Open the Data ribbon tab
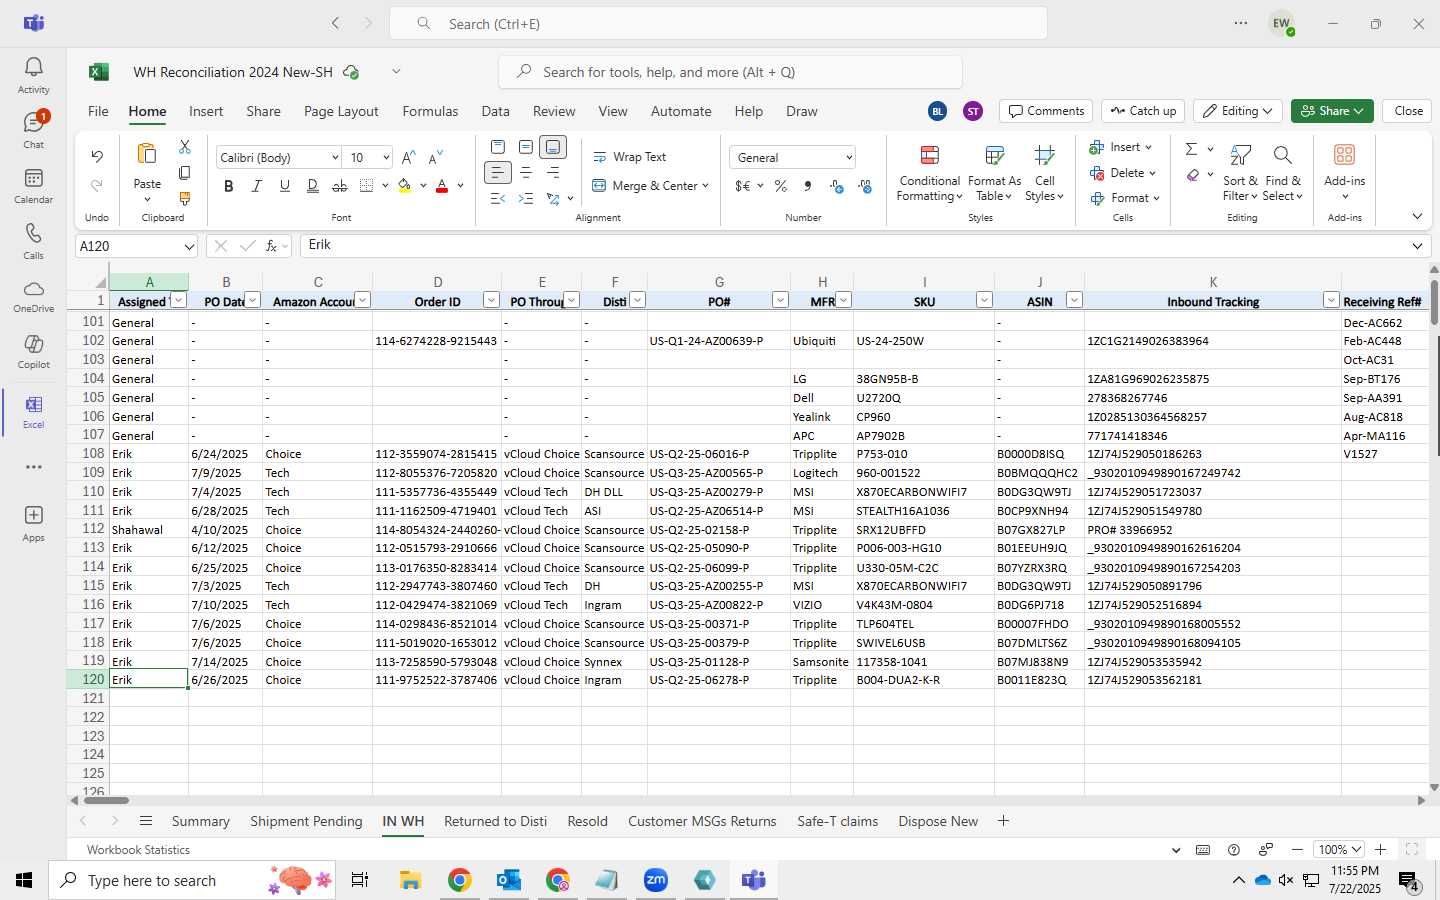 [x=495, y=111]
